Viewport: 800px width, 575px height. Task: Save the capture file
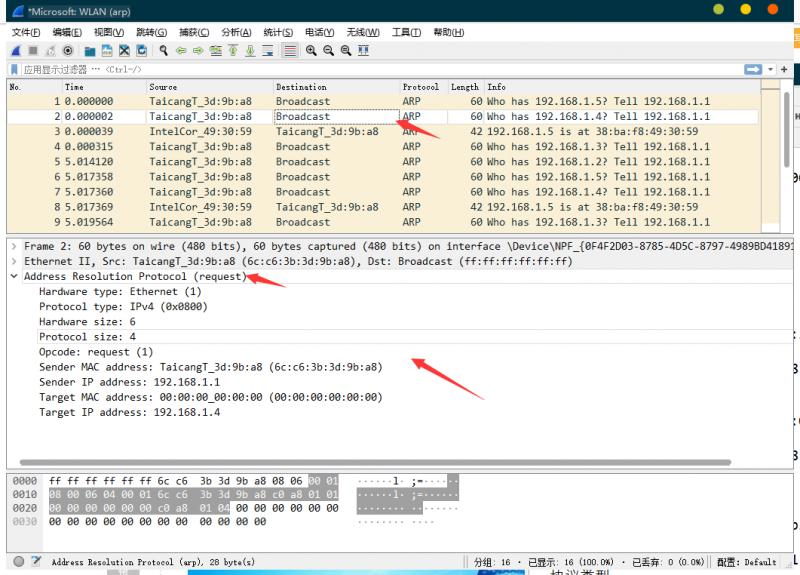click(x=107, y=51)
